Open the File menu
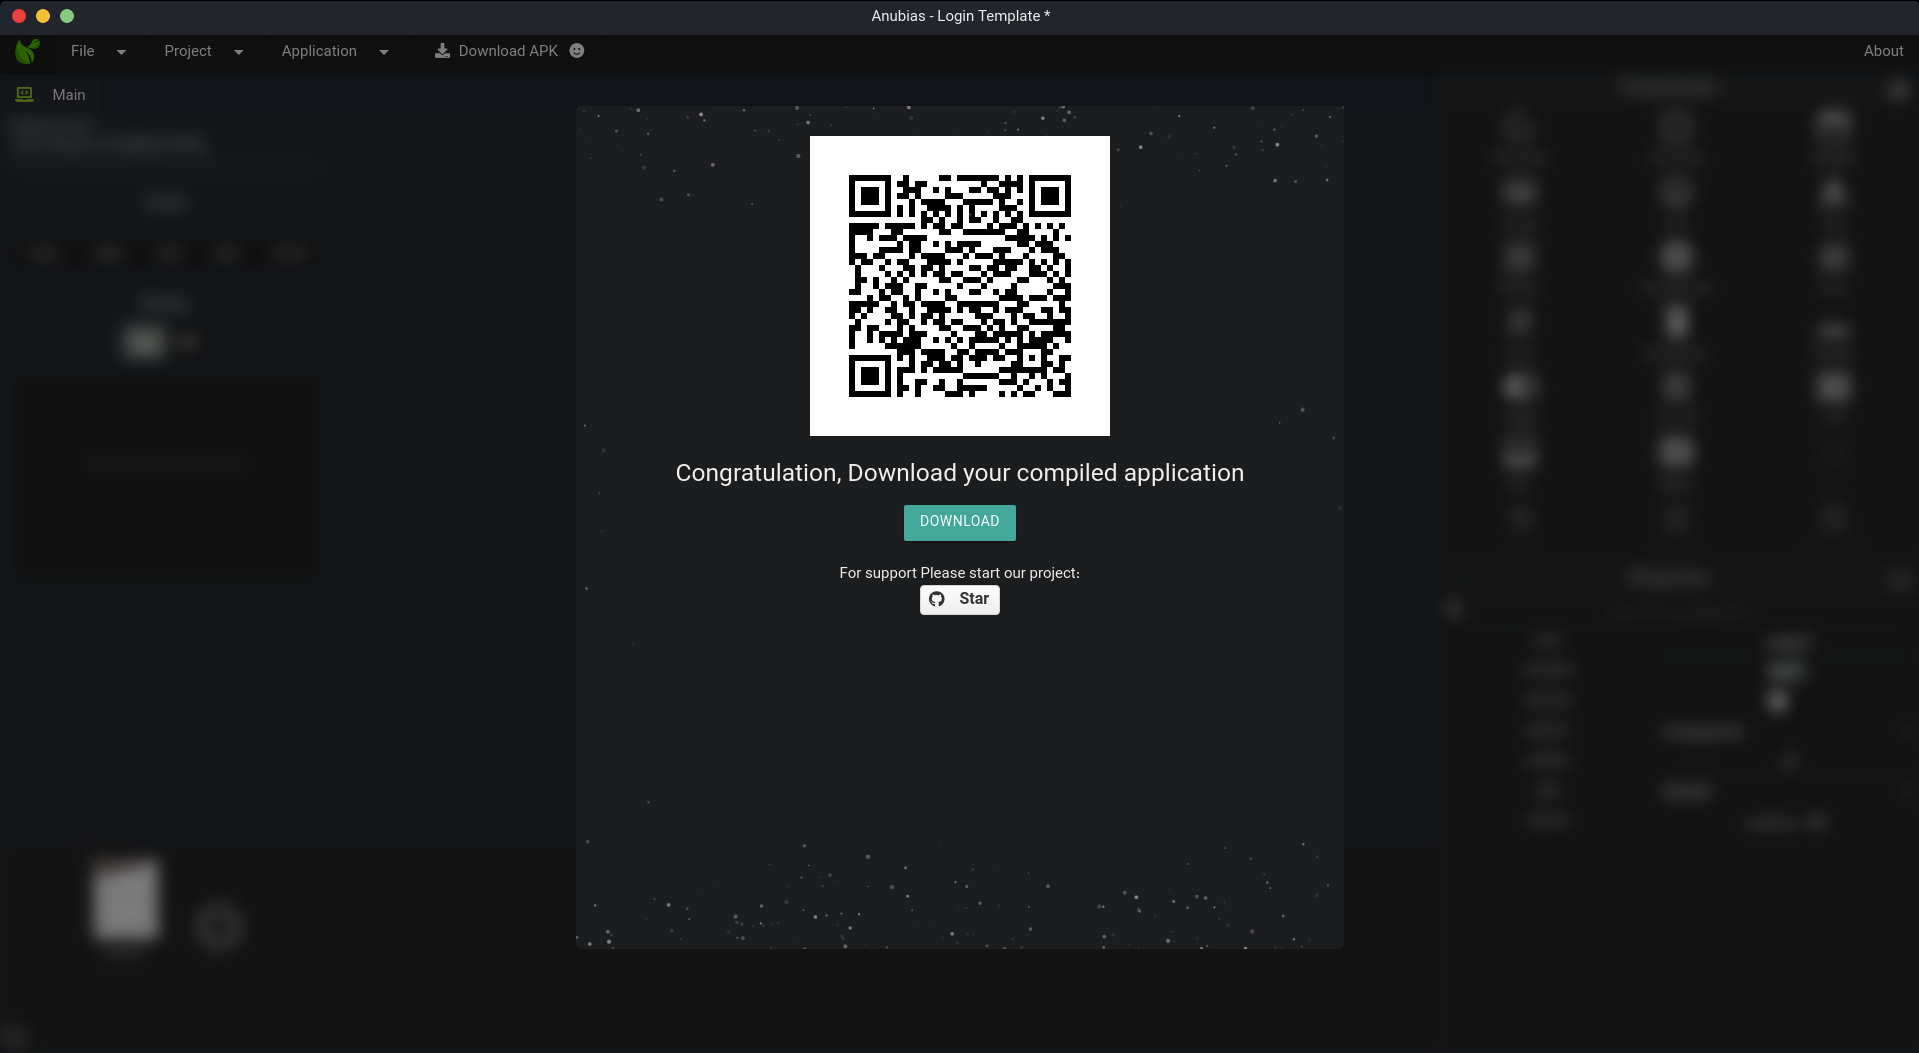 [83, 51]
